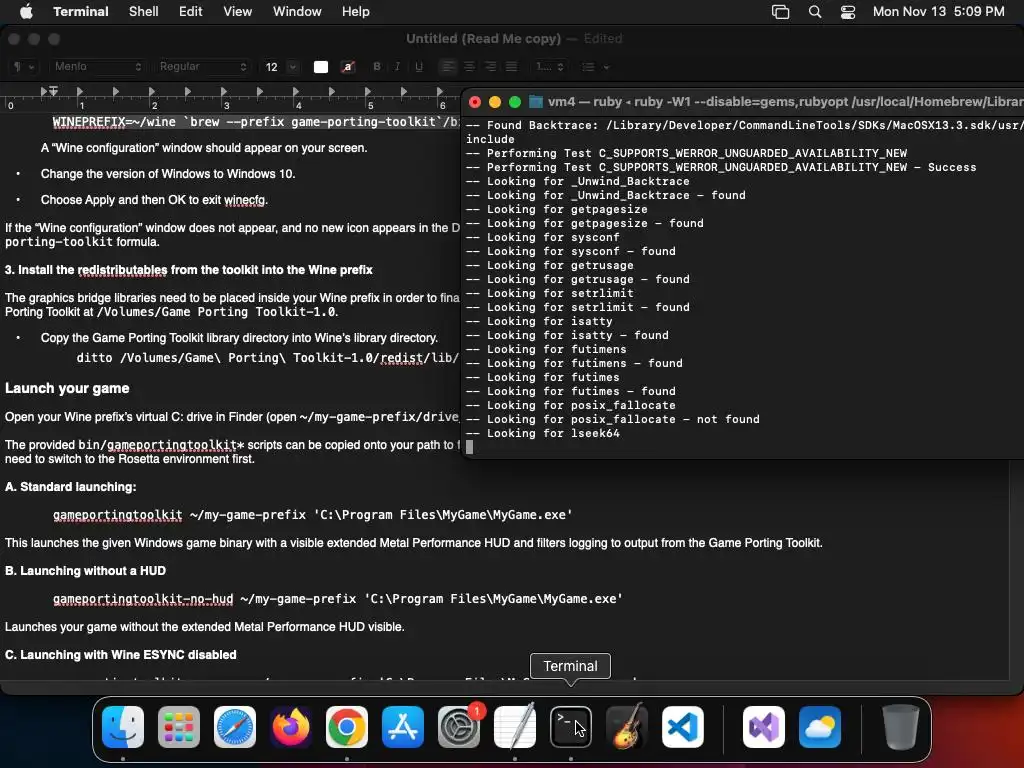Open Visual Studio Code from the Dock
This screenshot has height=768, width=1024.
pos(682,727)
